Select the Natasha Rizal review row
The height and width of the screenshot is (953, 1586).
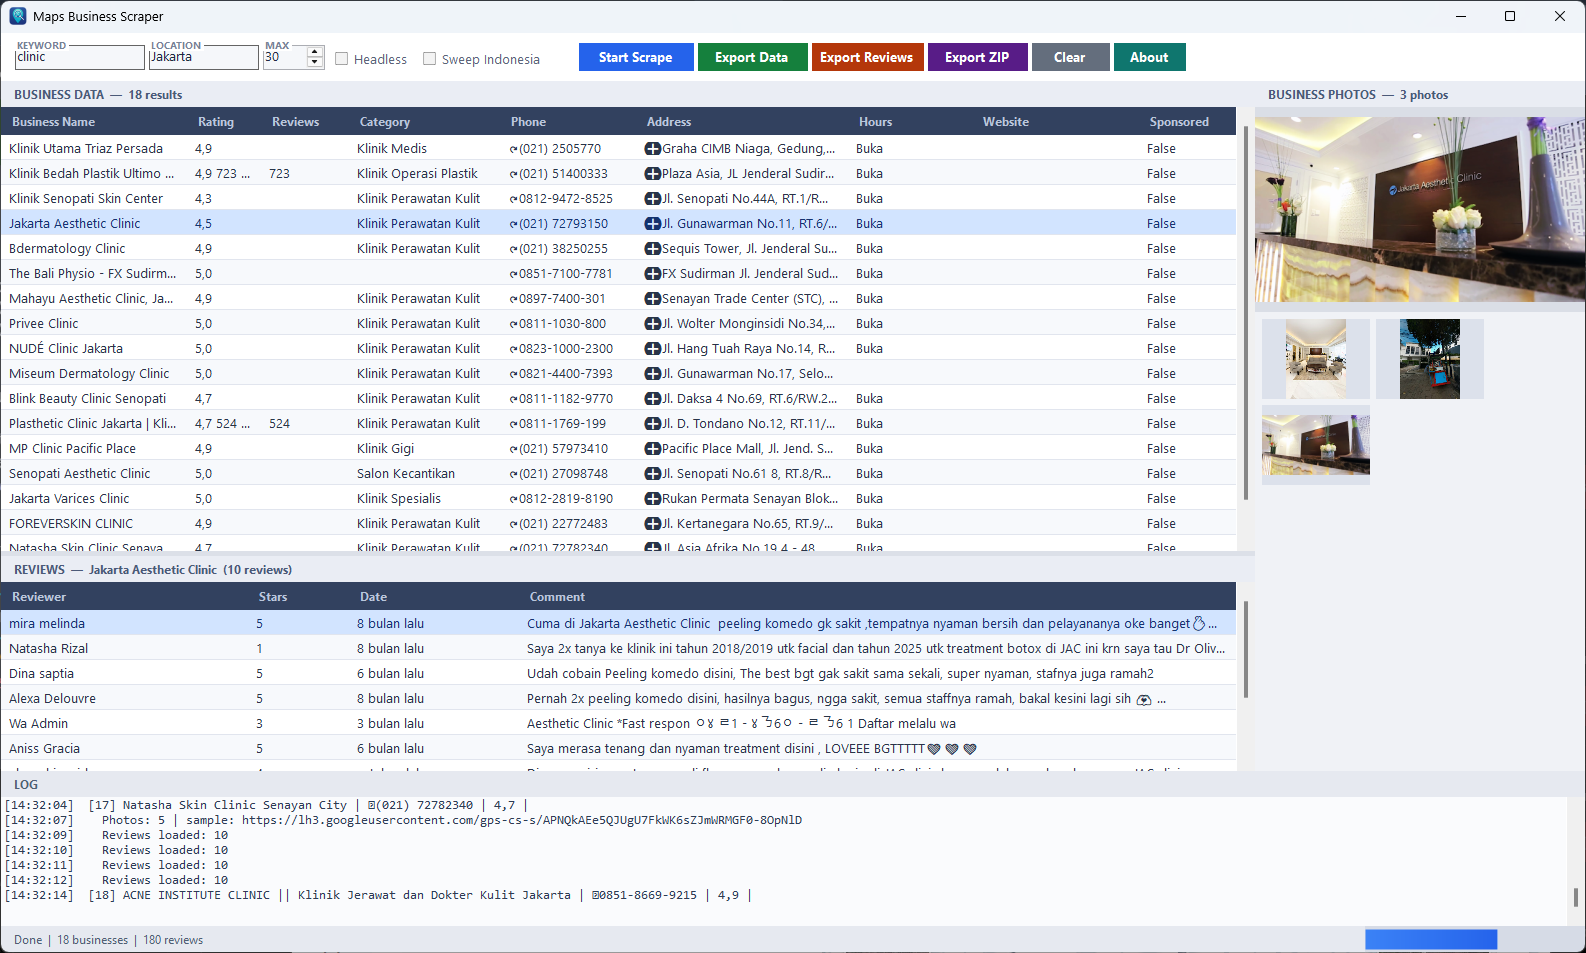(618, 648)
